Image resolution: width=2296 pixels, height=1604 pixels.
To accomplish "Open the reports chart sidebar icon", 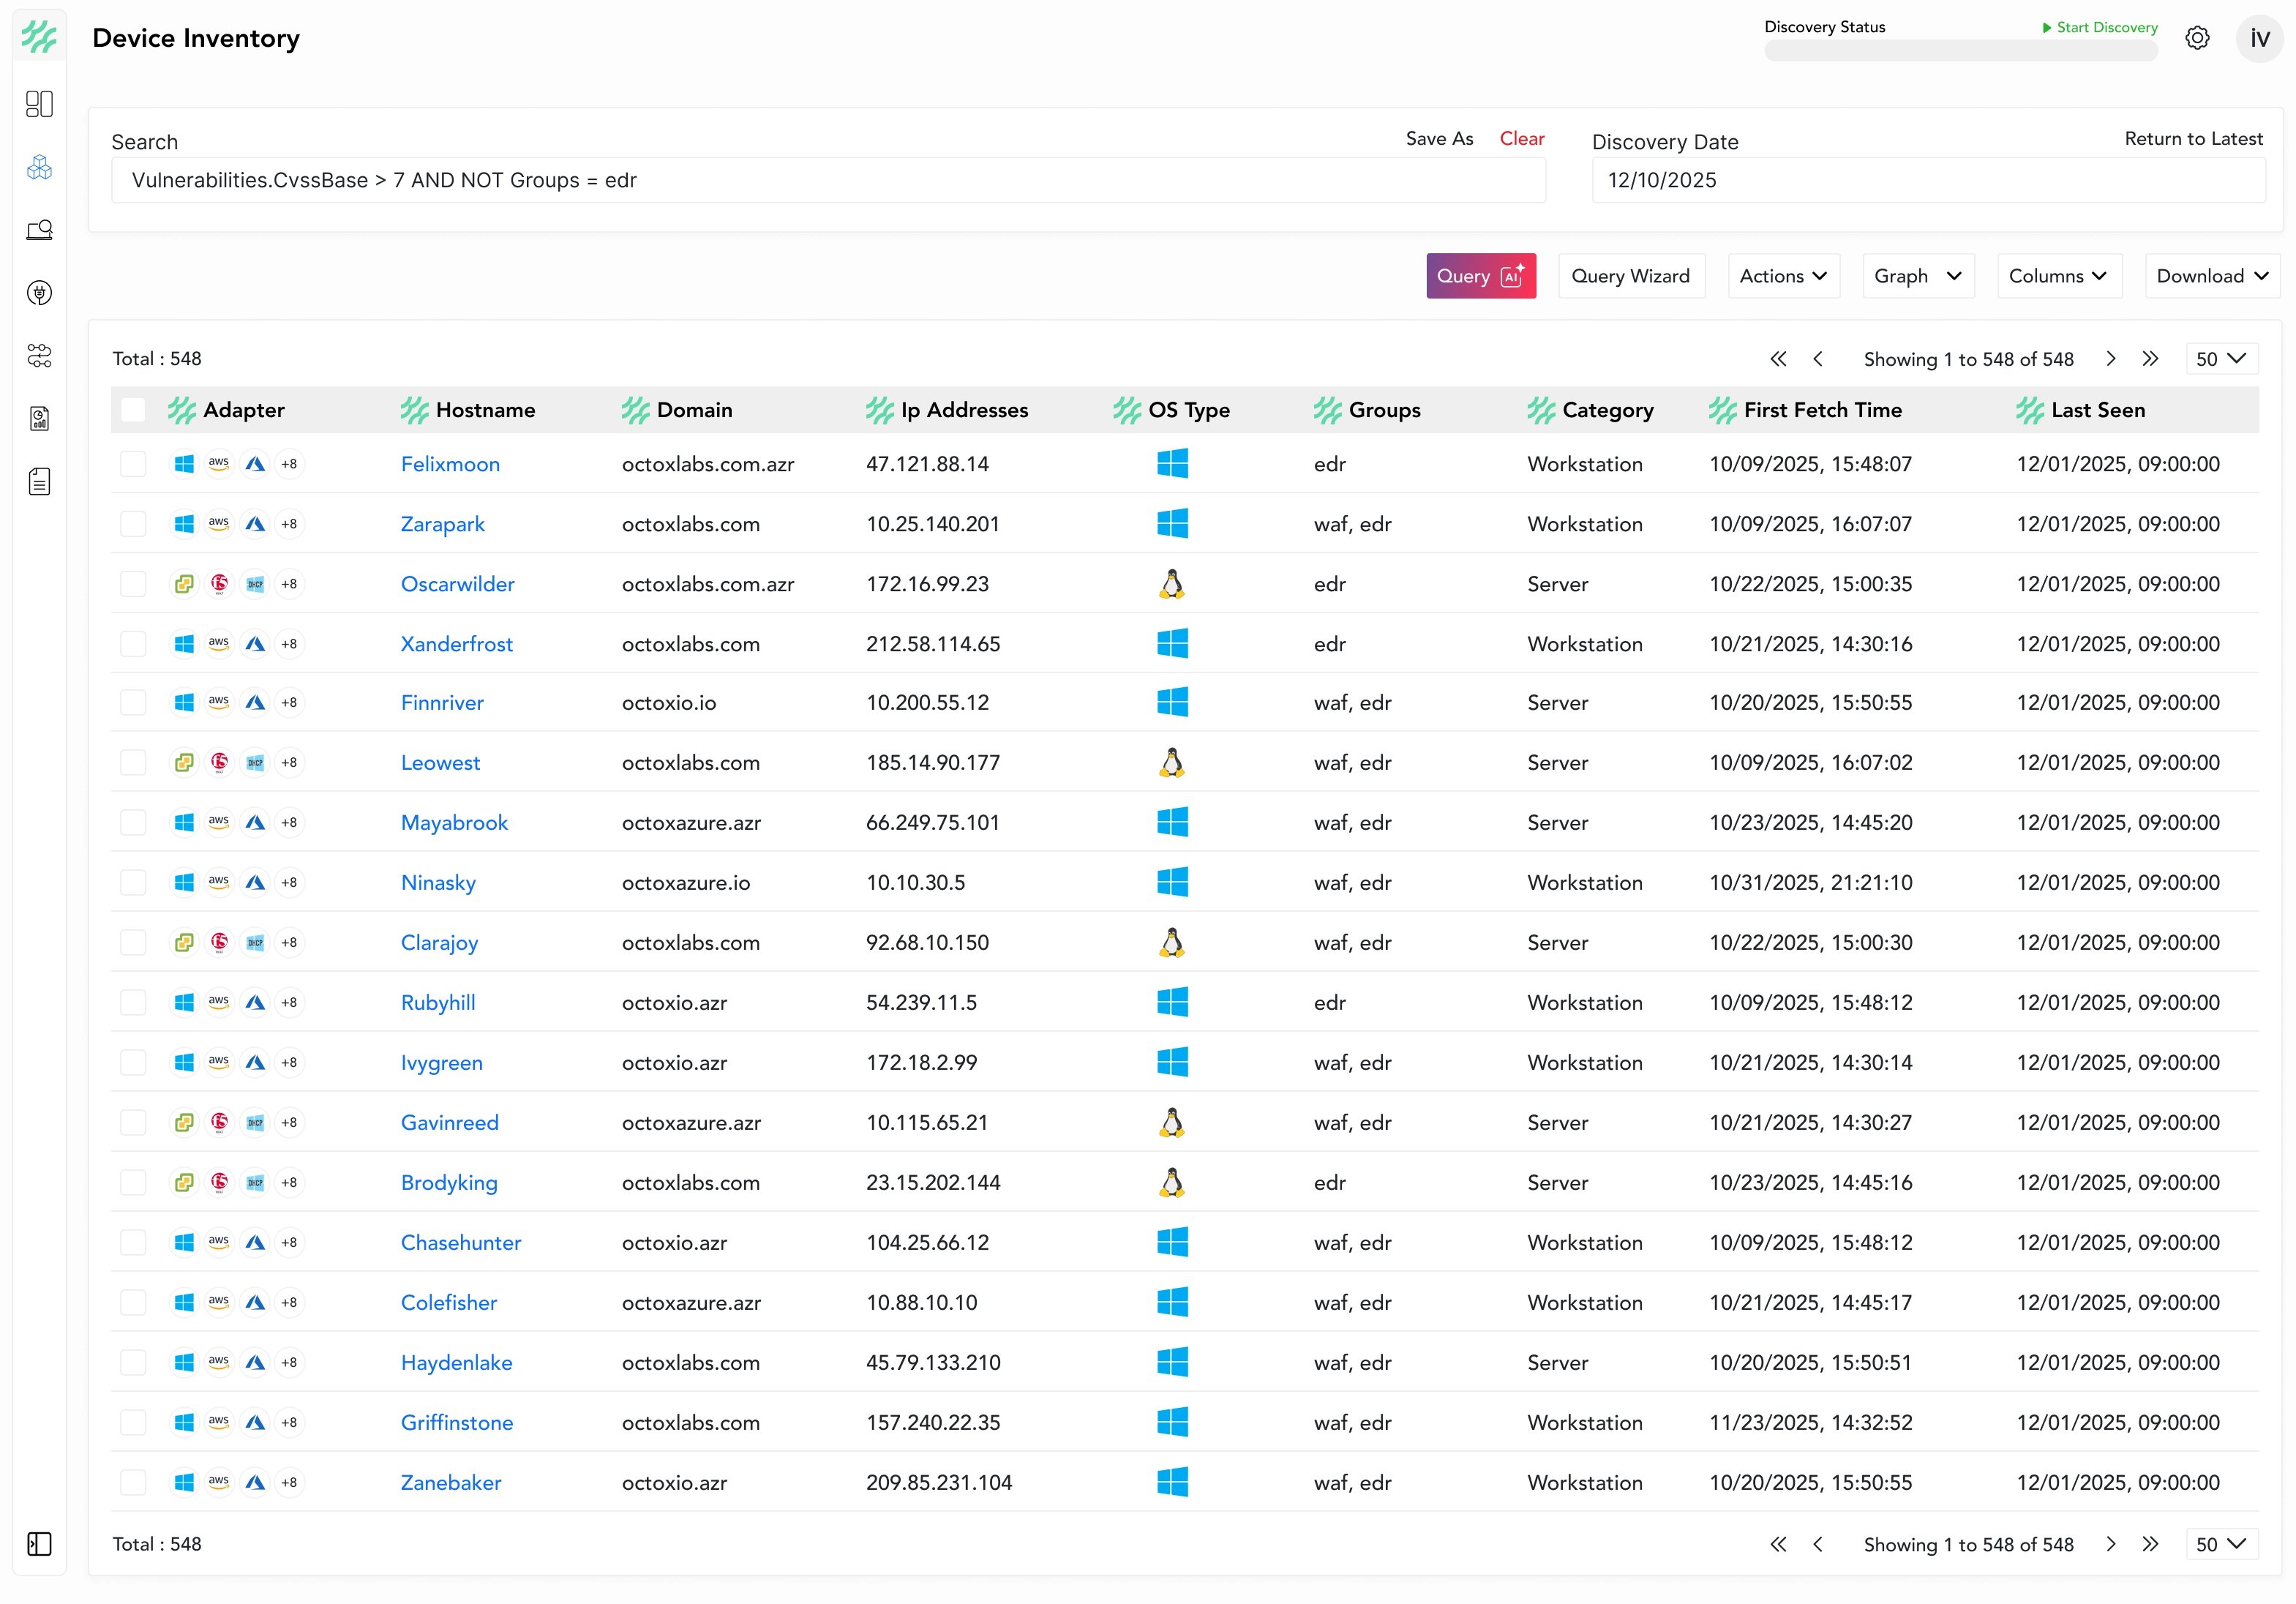I will (x=39, y=419).
